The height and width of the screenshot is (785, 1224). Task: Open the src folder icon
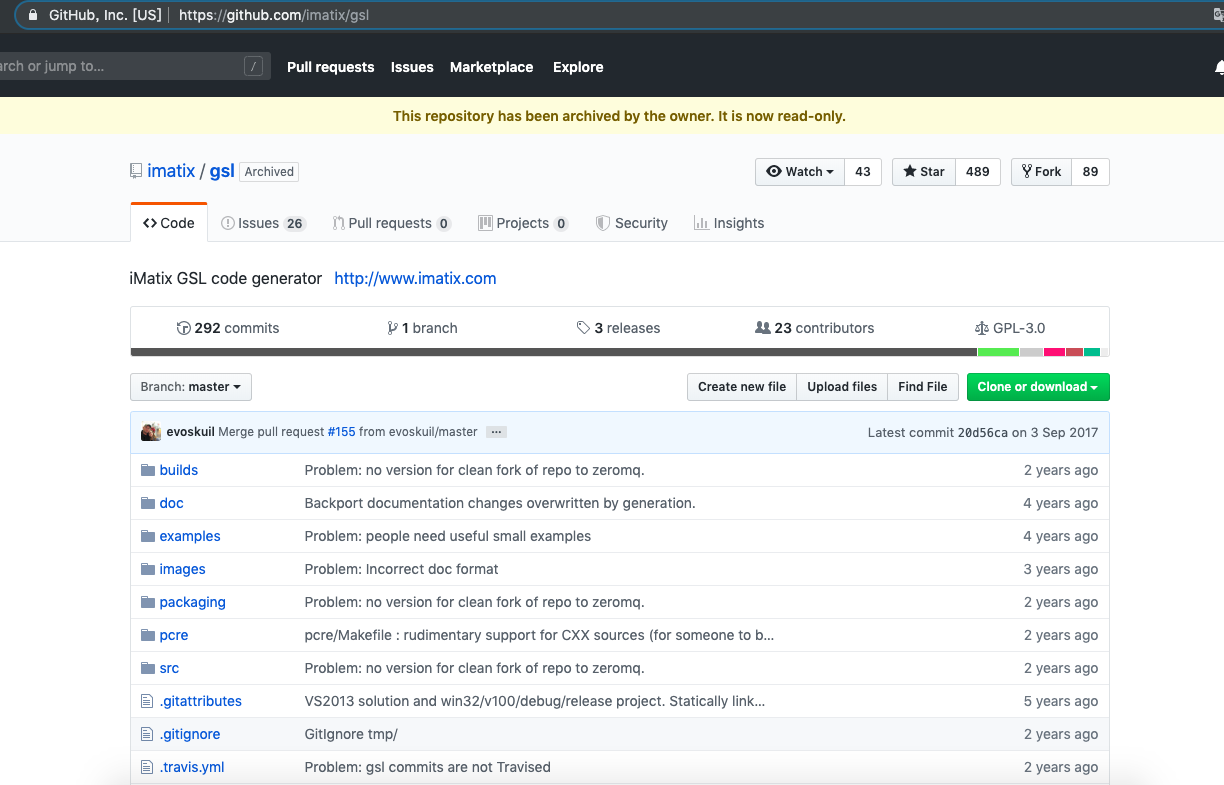pos(148,668)
